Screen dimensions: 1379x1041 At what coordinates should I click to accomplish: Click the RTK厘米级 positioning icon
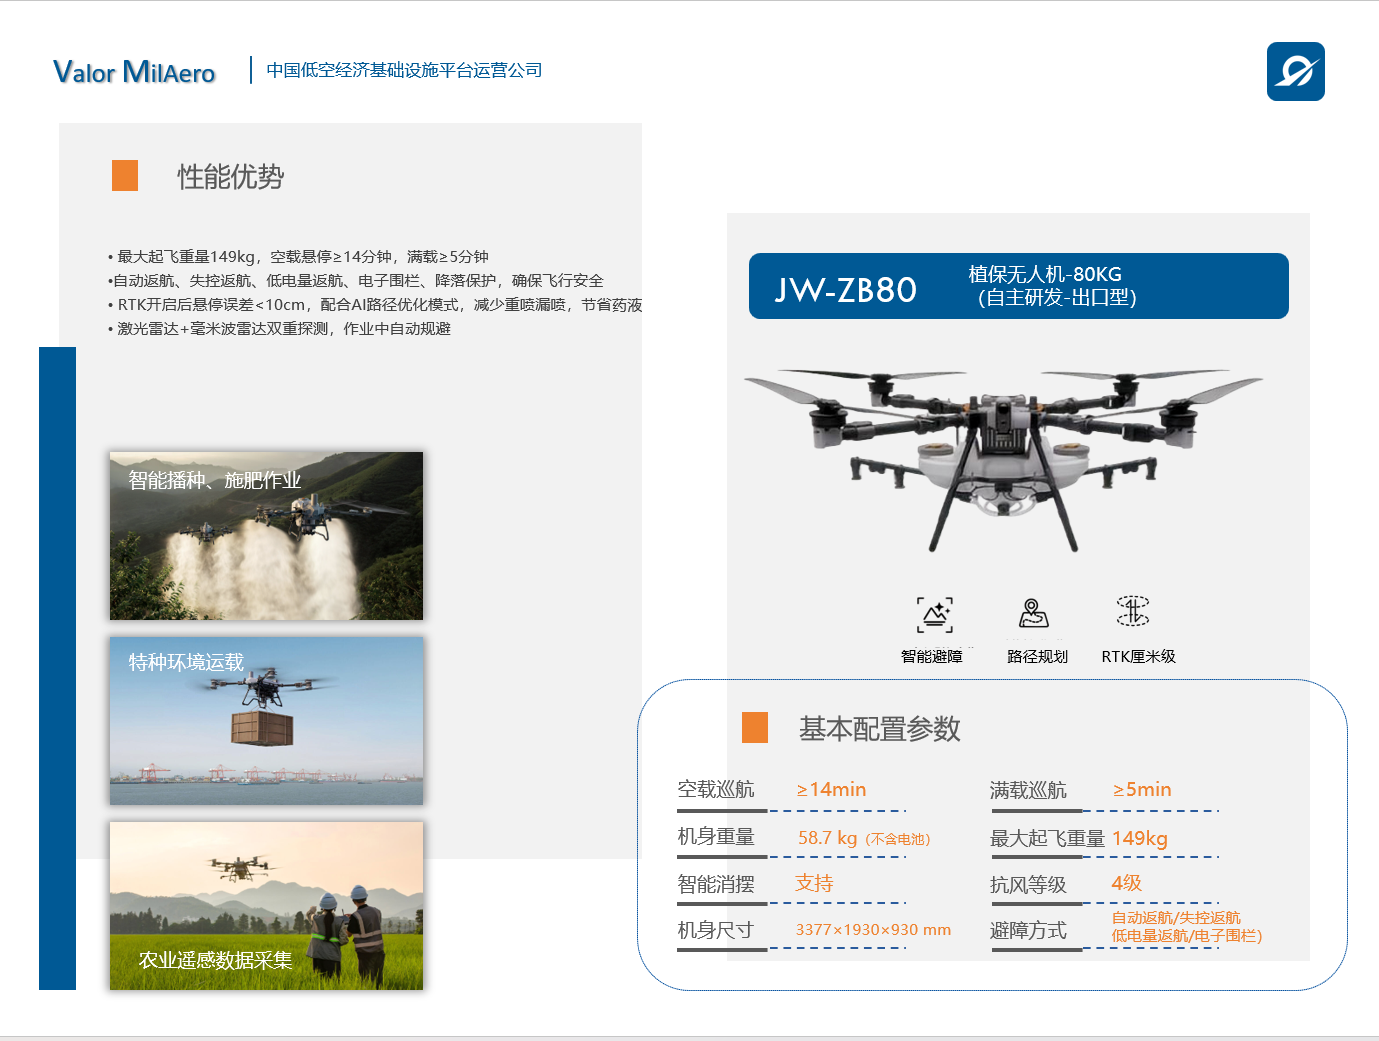tap(1133, 610)
